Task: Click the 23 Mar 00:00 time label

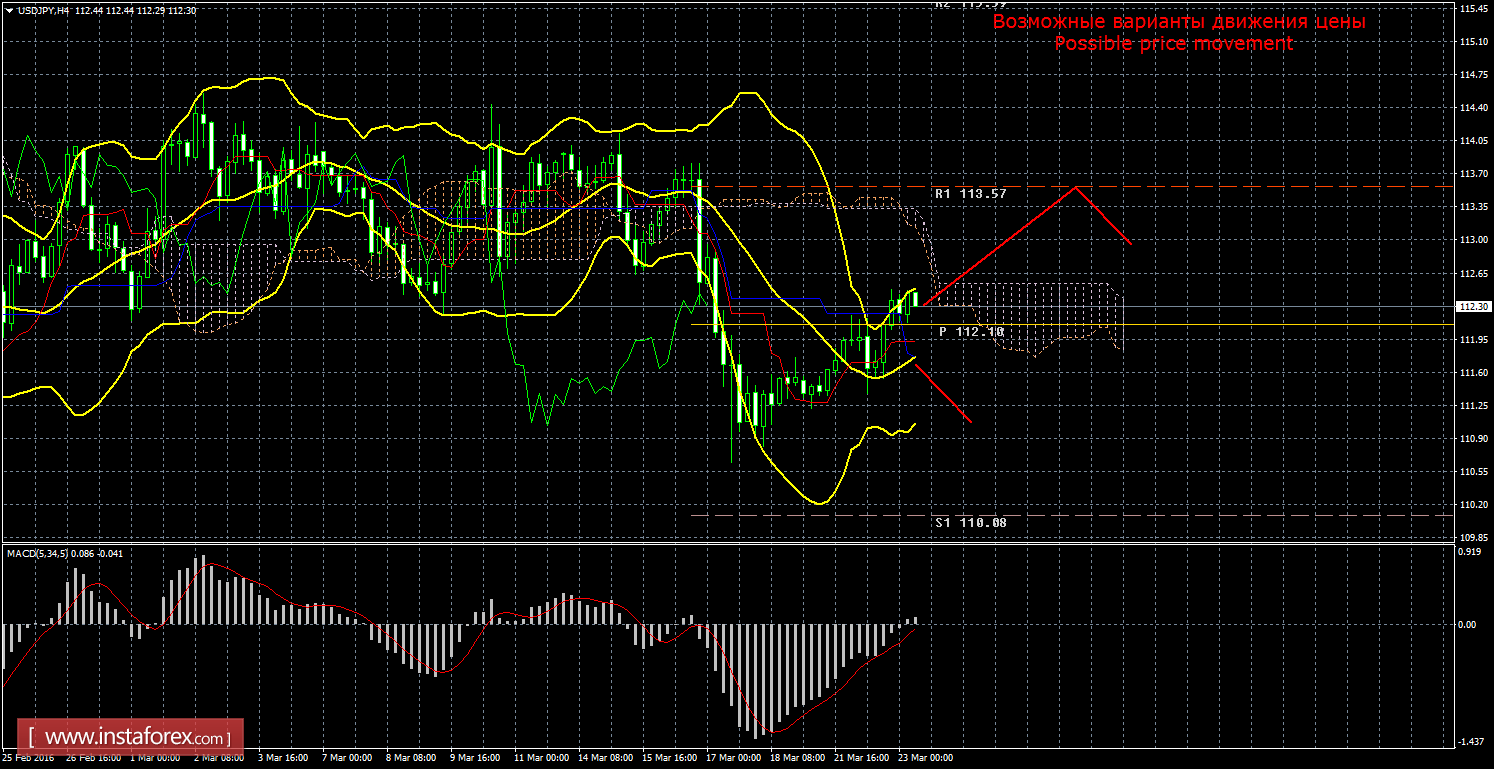Action: pyautogui.click(x=927, y=759)
